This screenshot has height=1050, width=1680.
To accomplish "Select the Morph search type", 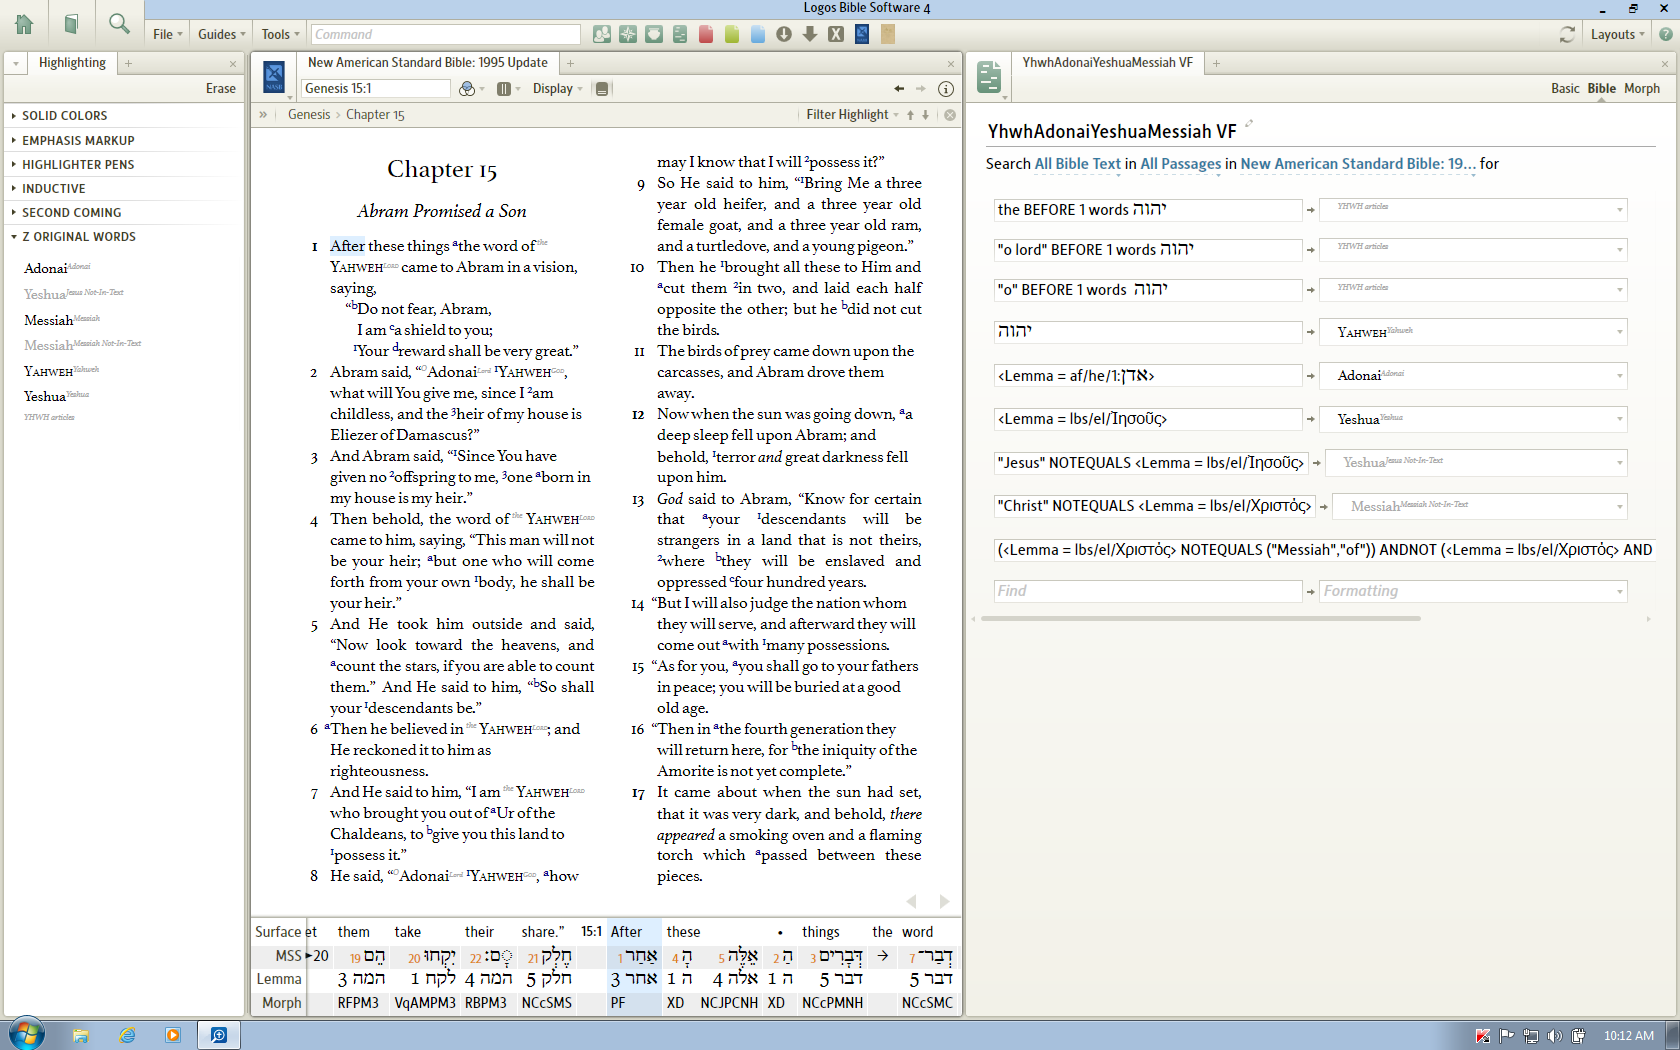I will coord(1641,89).
